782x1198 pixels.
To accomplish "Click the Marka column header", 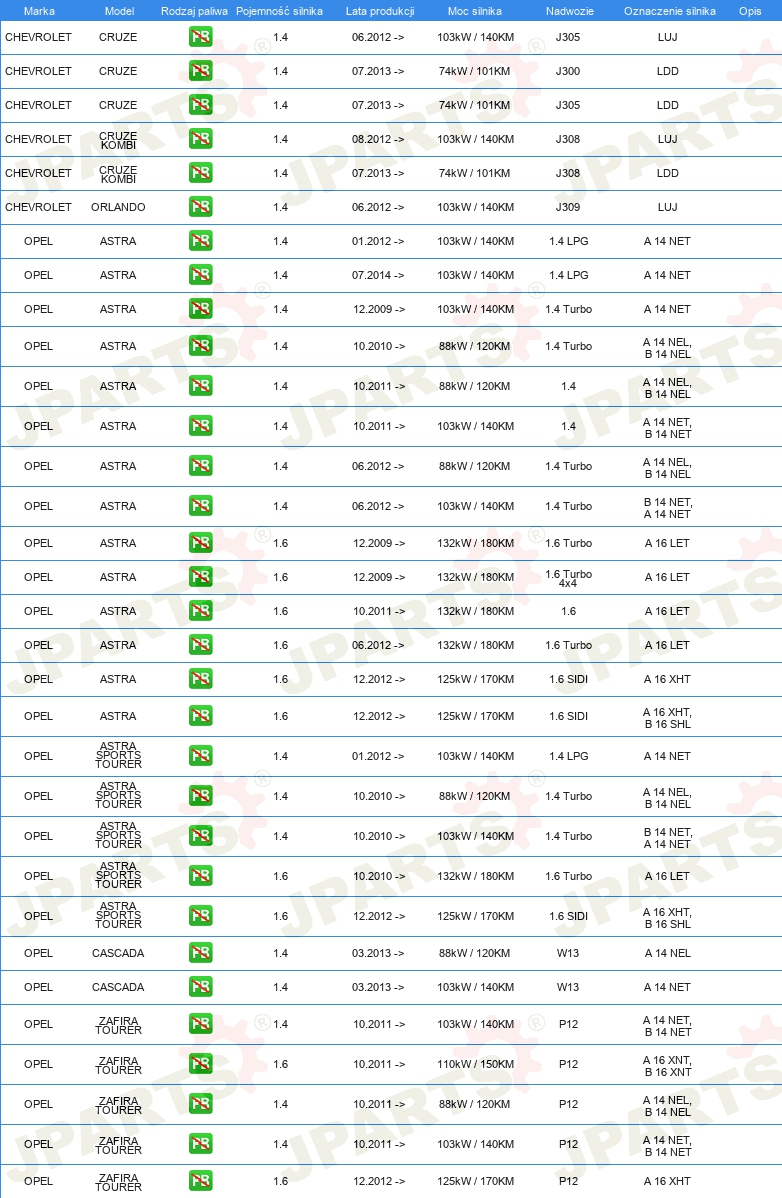I will (x=39, y=11).
